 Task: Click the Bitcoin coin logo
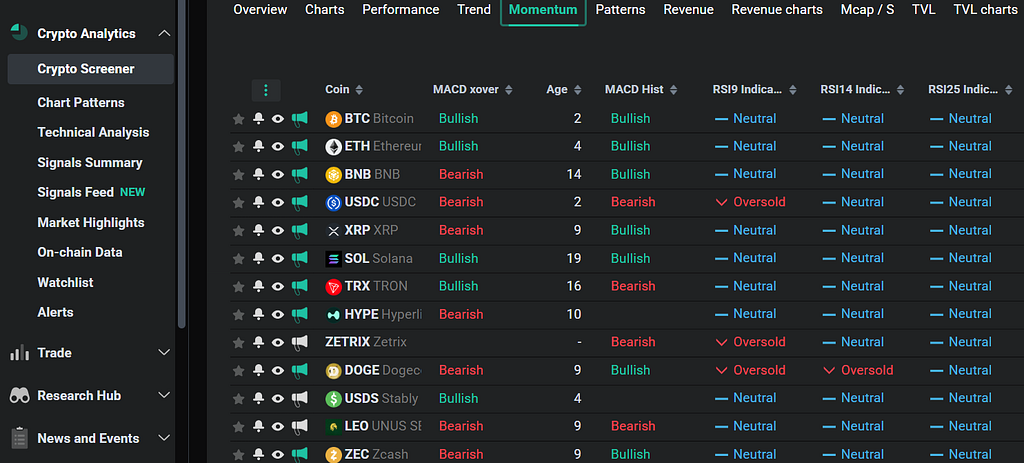334,119
